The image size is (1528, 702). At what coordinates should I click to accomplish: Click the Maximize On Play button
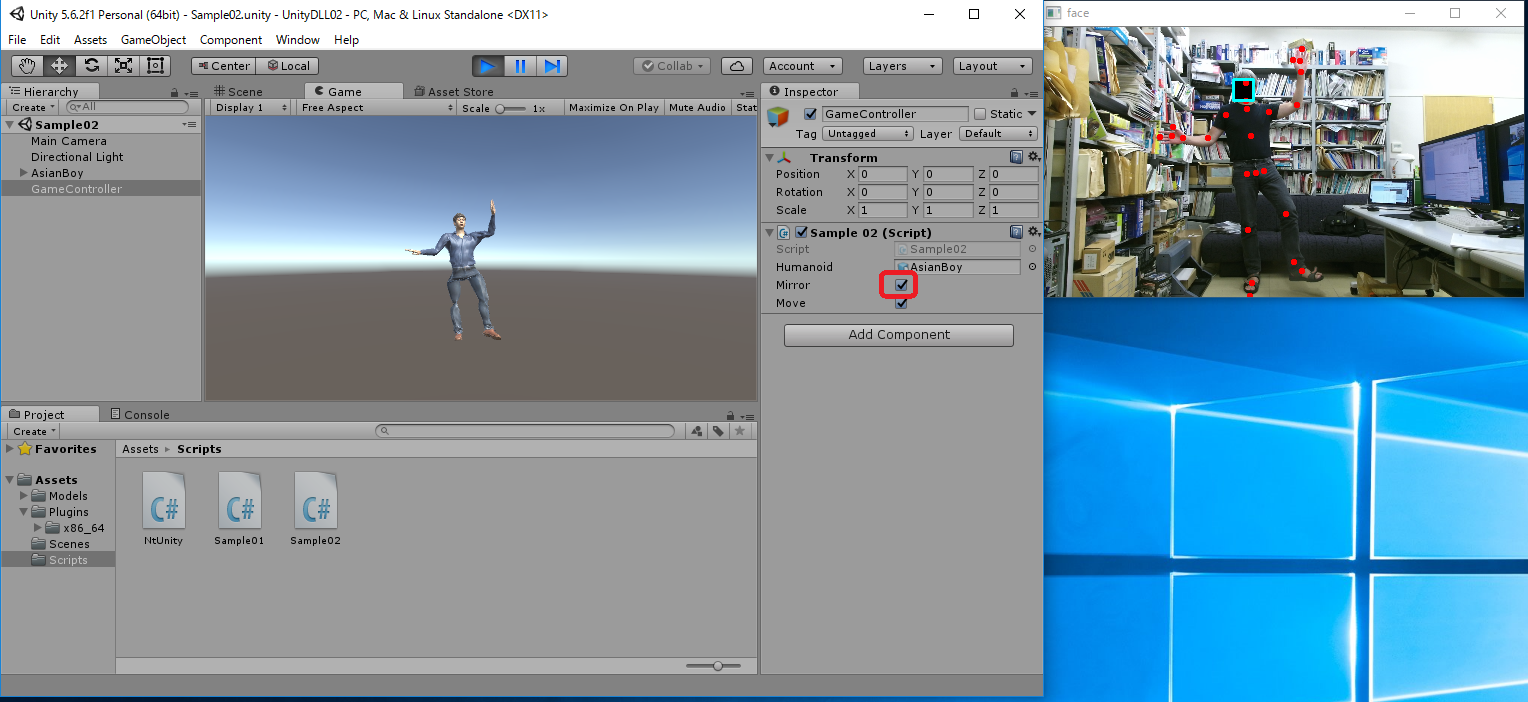pos(613,108)
